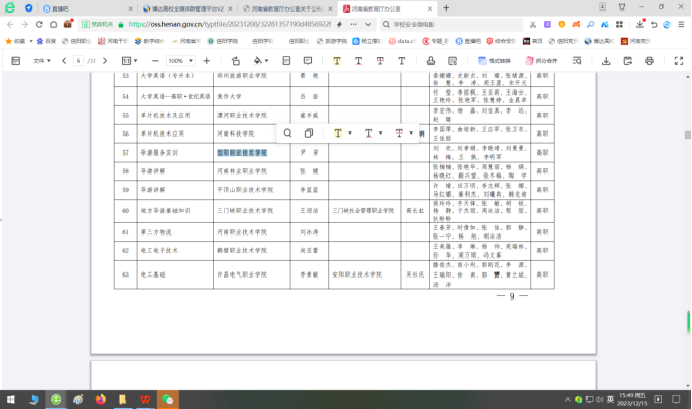692x409 pixels.
Task: Click the copy icon in floating selection toolbar
Action: click(x=310, y=133)
